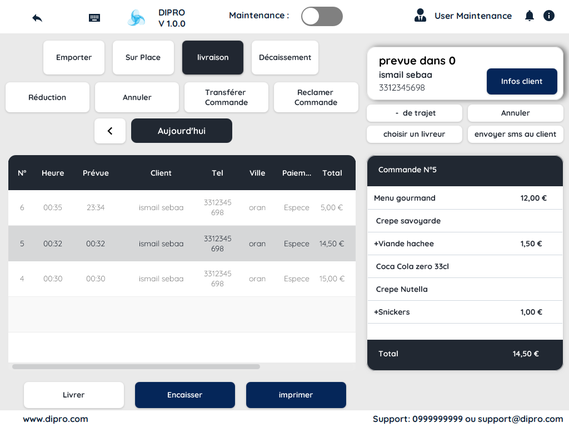
Task: Open notifications bell icon
Action: [x=529, y=16]
